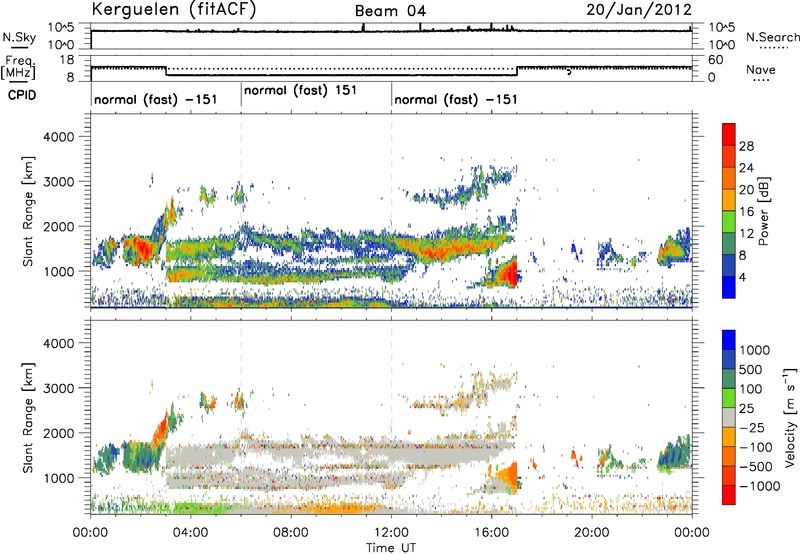Click the "Velocity [m s-1]" colorbar title
The image size is (800, 554).
pos(790,417)
